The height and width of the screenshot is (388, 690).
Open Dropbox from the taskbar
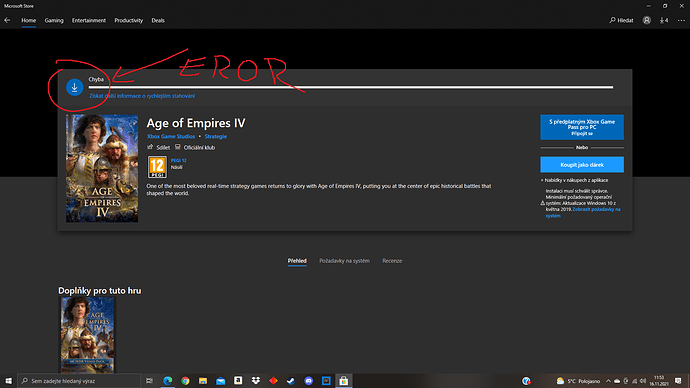(256, 381)
